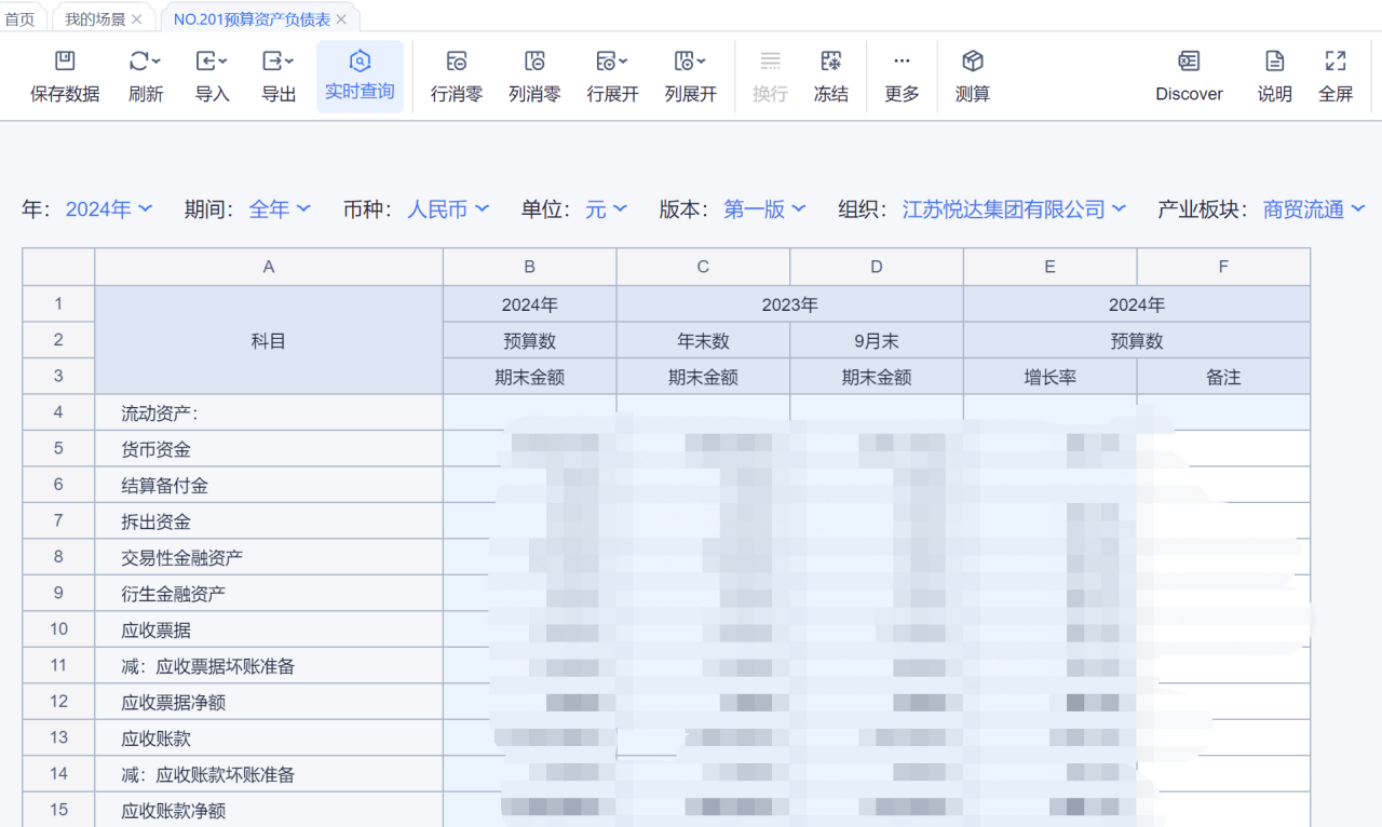Open the 年 2024年 dropdown

pyautogui.click(x=109, y=209)
